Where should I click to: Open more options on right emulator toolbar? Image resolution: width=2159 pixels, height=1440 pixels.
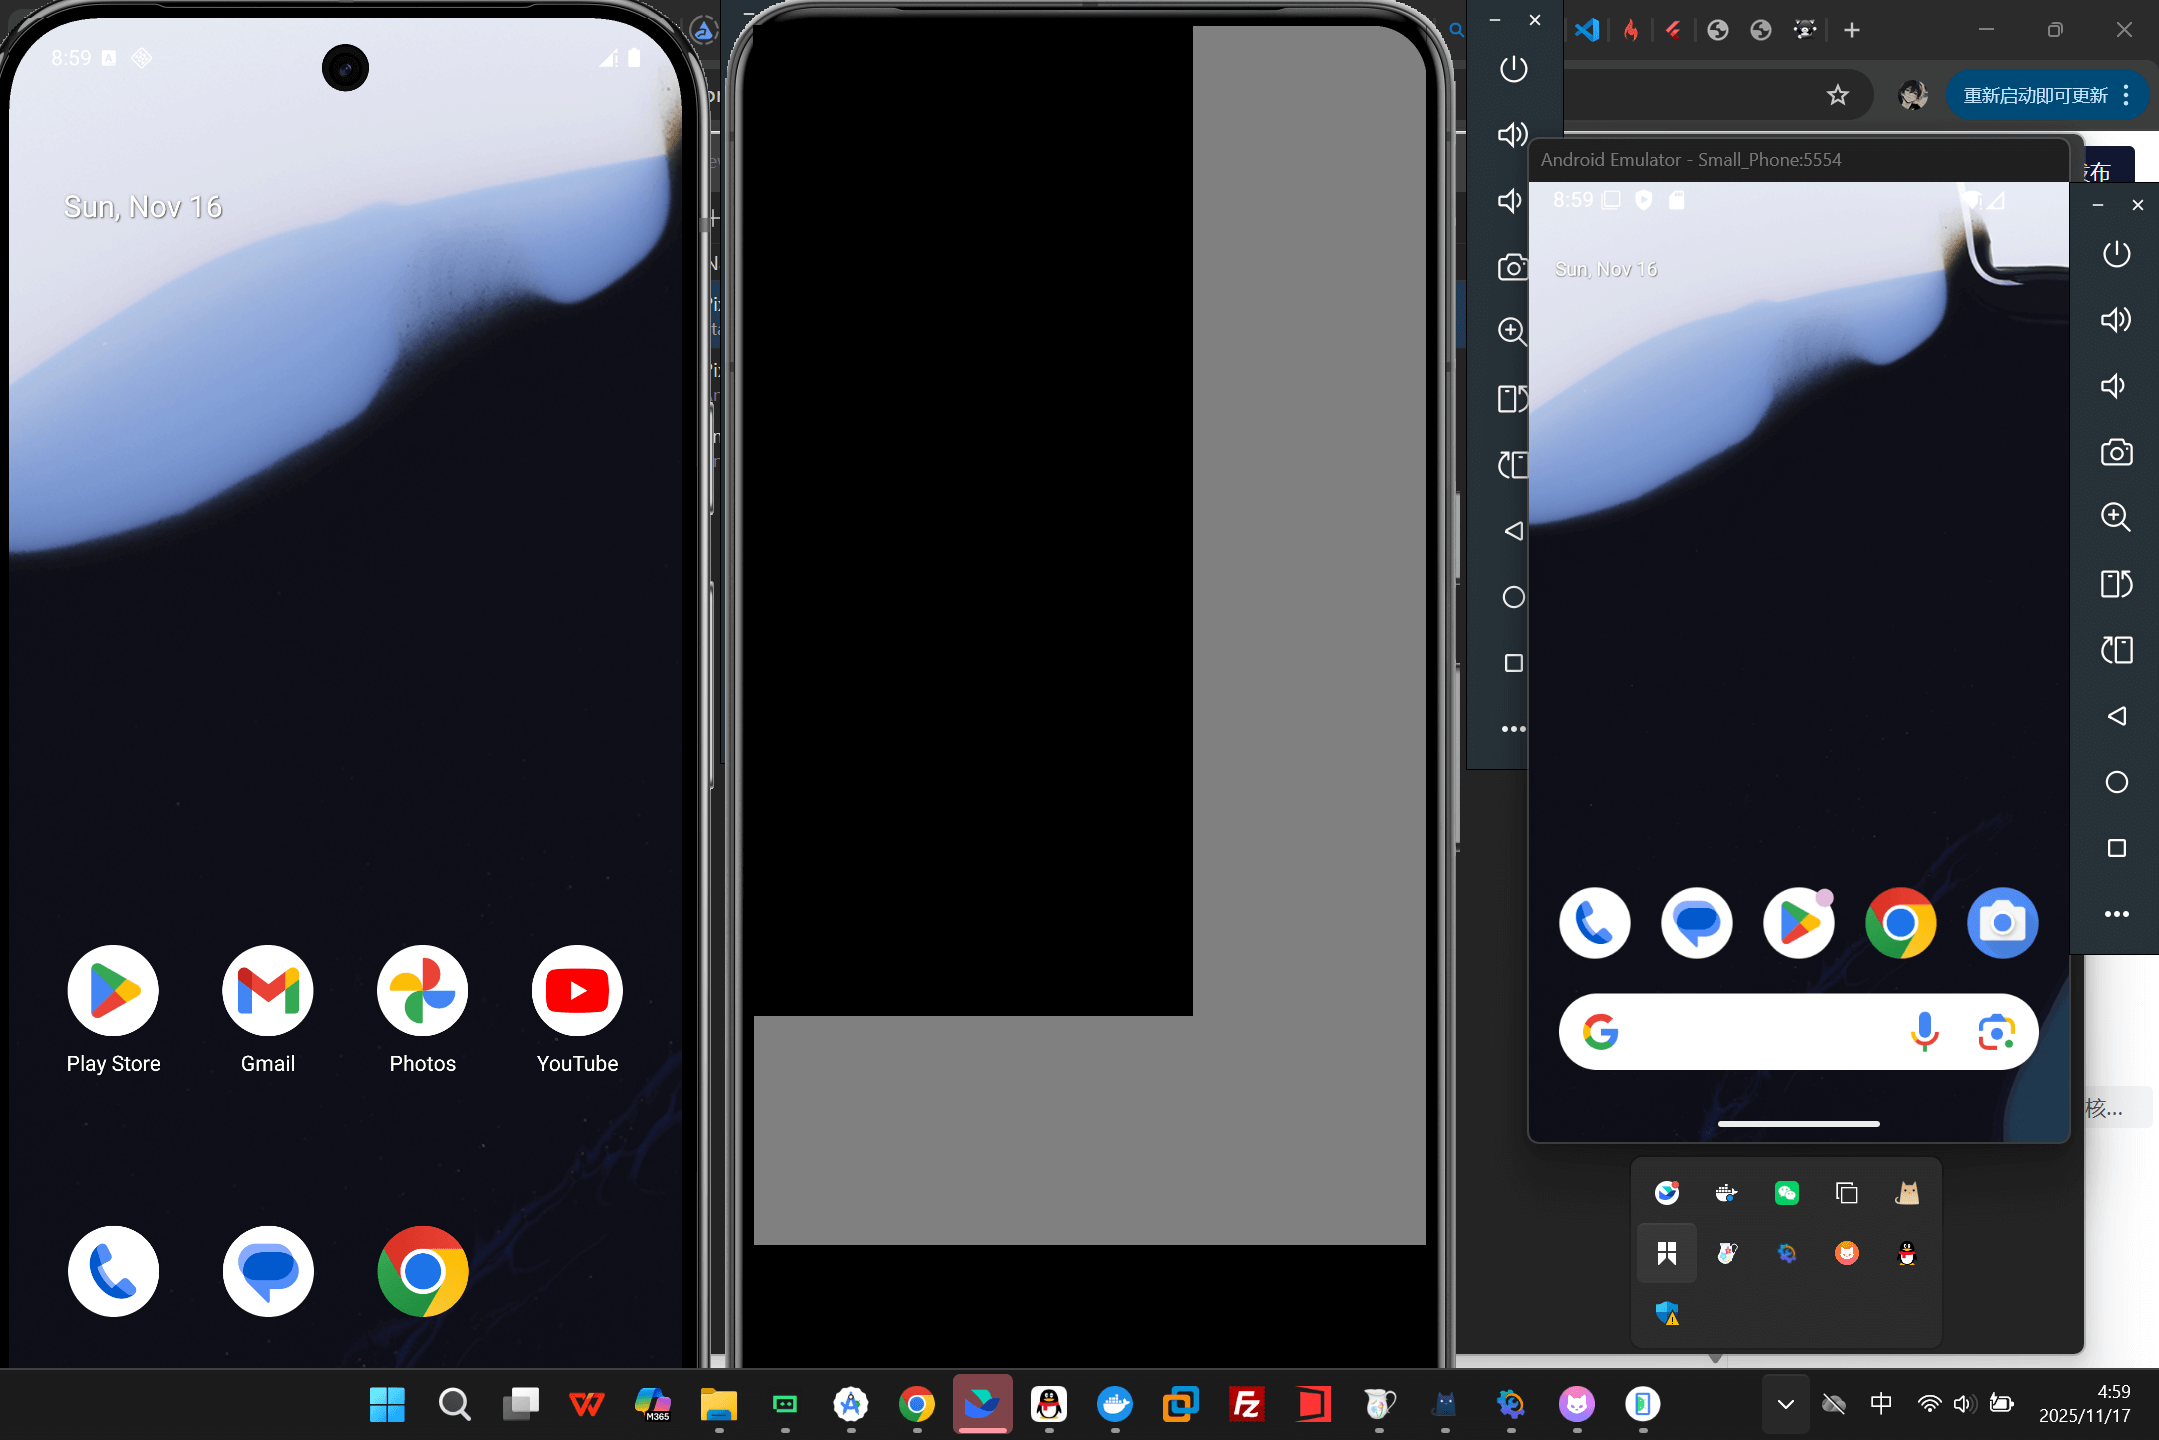(2116, 914)
